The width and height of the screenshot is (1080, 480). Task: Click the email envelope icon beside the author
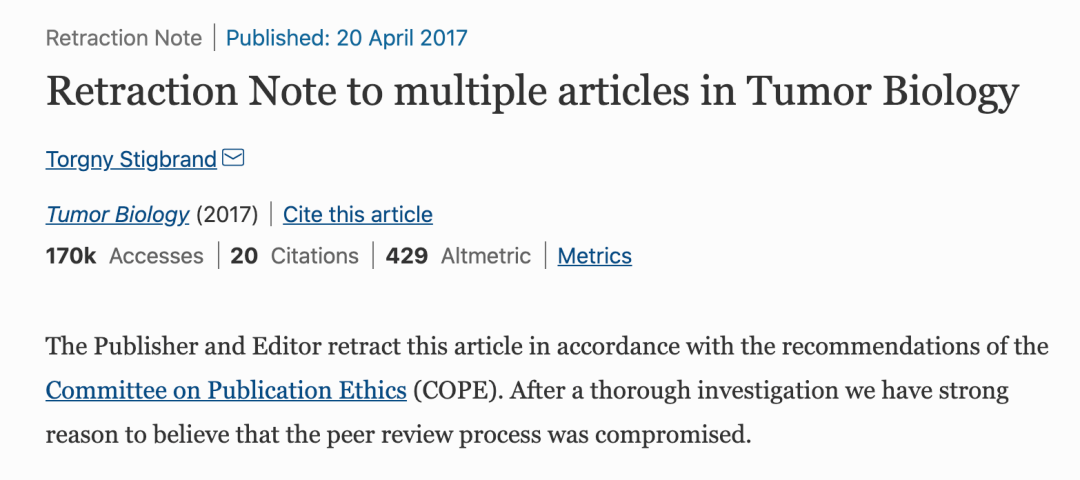233,158
